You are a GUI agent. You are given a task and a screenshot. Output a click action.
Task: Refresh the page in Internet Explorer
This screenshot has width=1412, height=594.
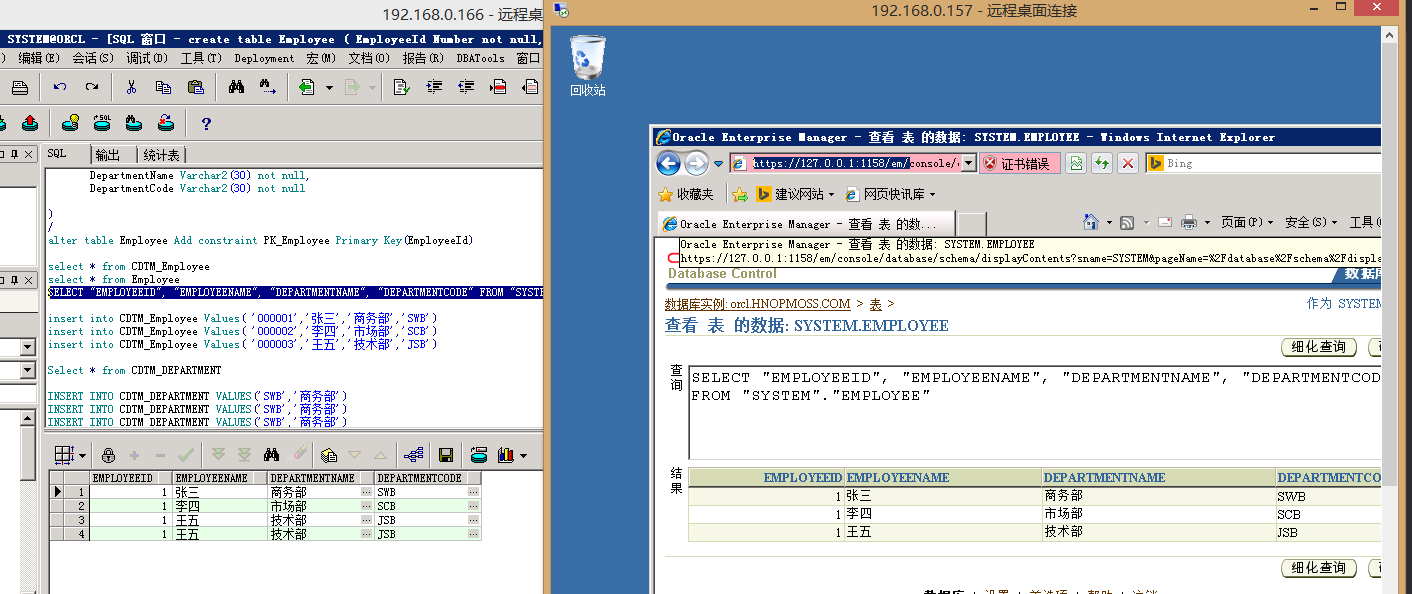[x=1102, y=163]
